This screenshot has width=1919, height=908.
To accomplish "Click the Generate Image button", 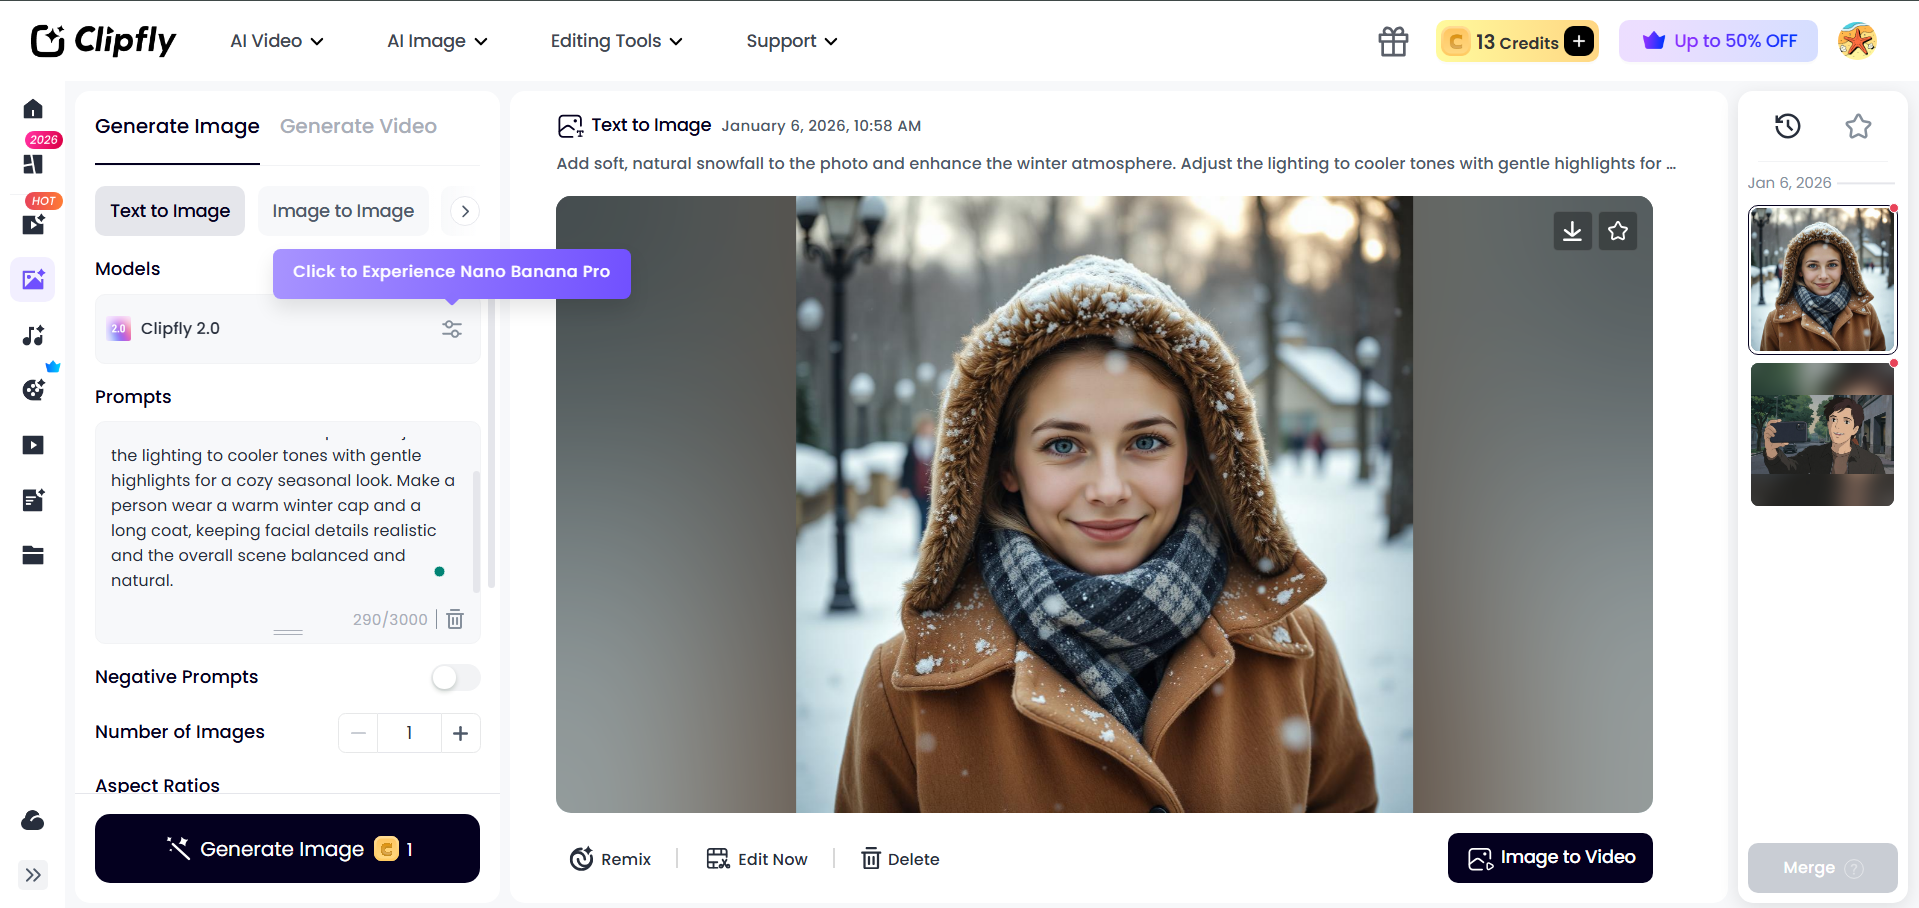I will tap(287, 849).
